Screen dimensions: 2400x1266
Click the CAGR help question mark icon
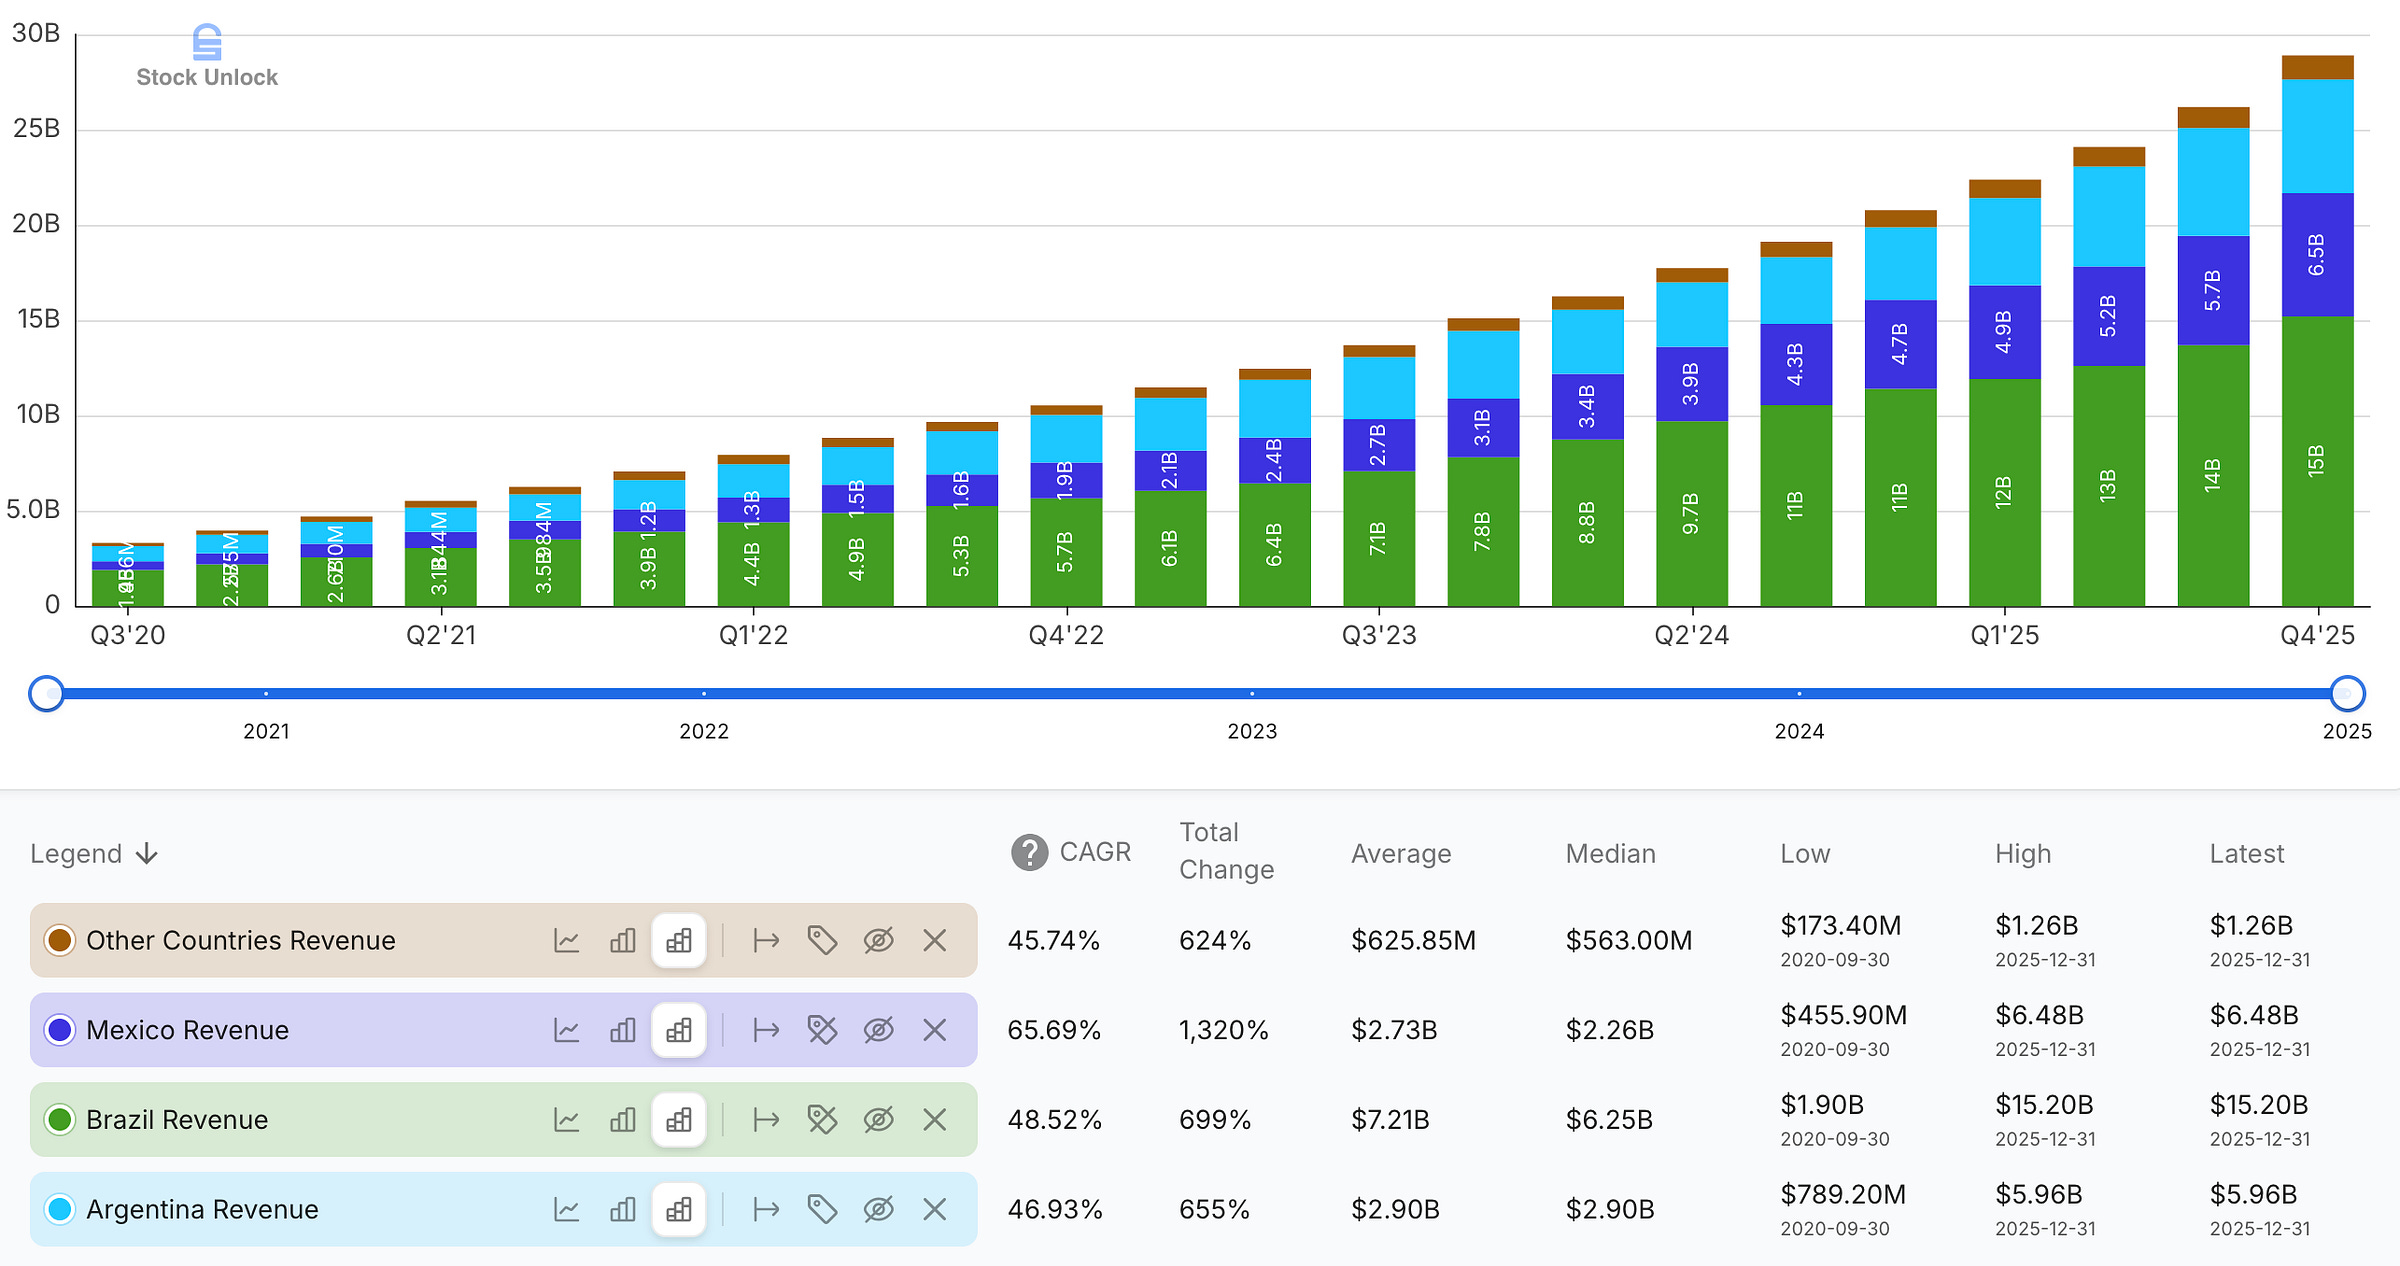click(1029, 853)
